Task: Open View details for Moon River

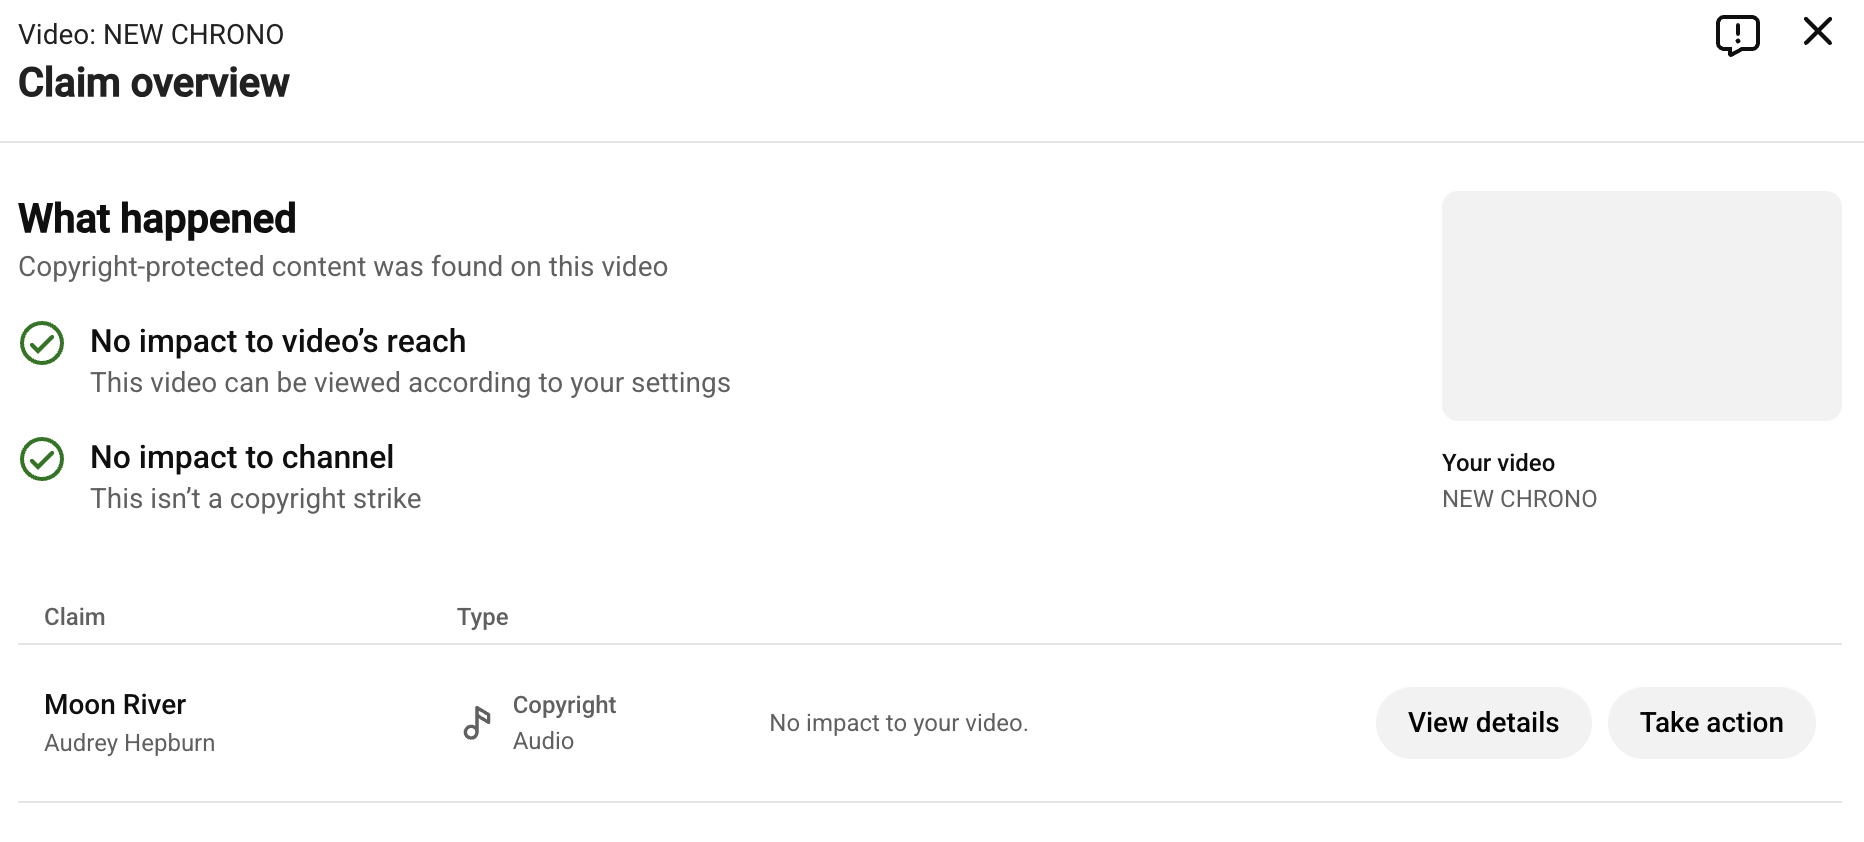Action: tap(1483, 723)
